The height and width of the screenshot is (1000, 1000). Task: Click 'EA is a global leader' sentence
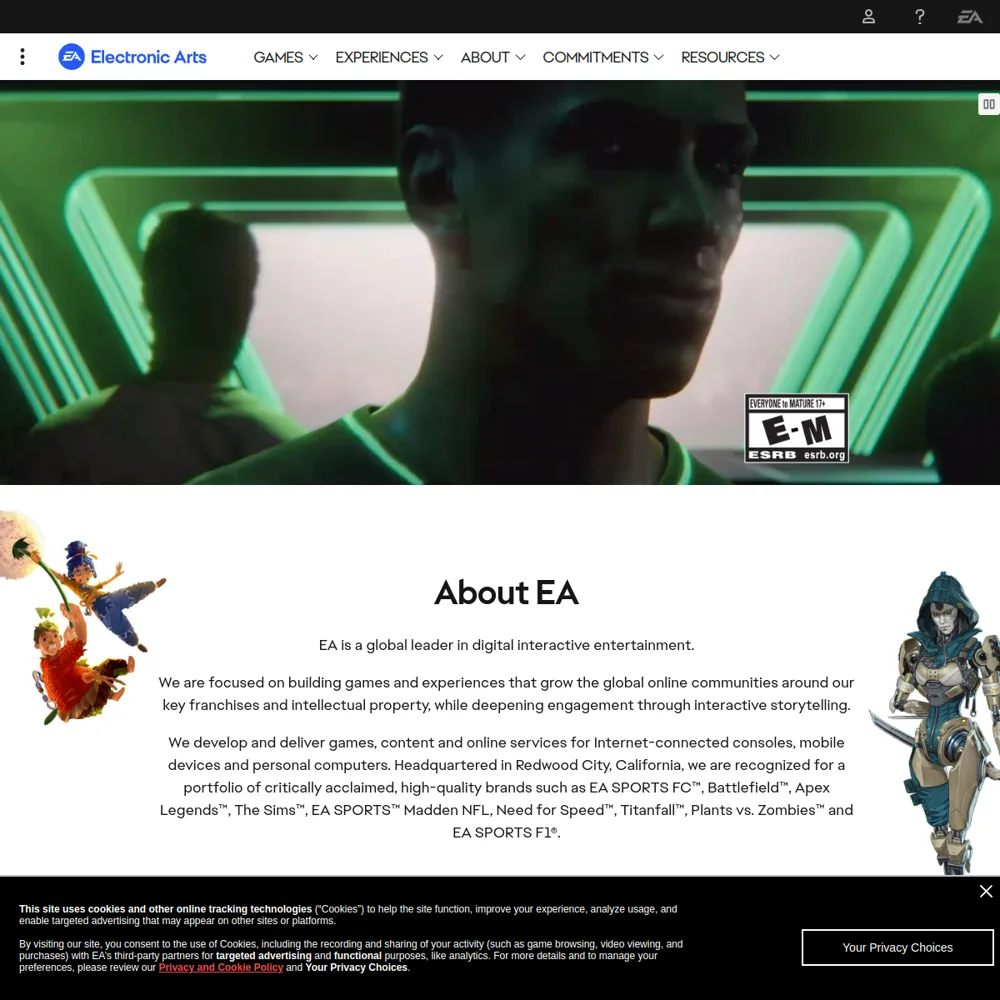[x=506, y=645]
